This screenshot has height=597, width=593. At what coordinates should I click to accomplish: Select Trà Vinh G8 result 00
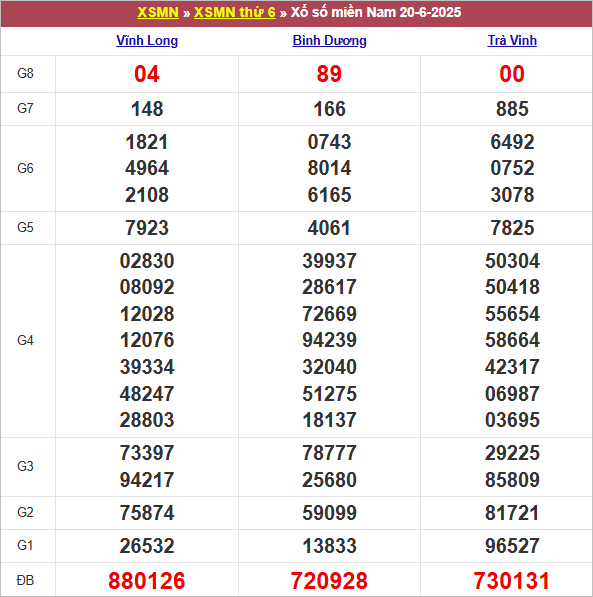[x=512, y=74]
